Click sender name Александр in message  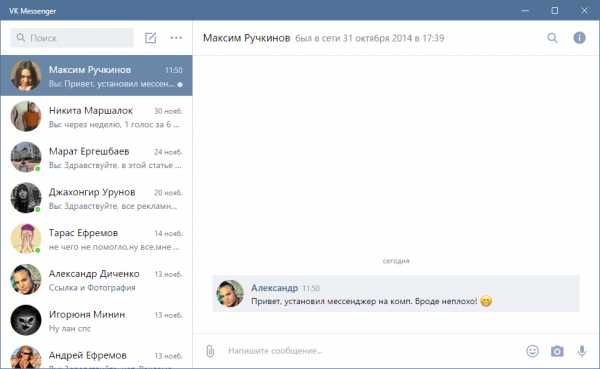click(x=274, y=288)
